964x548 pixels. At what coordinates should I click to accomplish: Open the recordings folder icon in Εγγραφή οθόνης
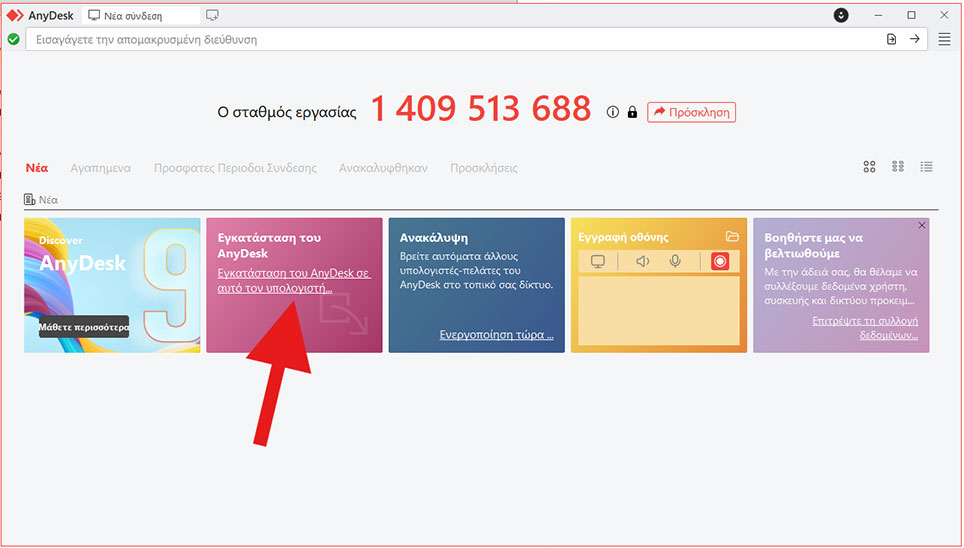click(732, 237)
